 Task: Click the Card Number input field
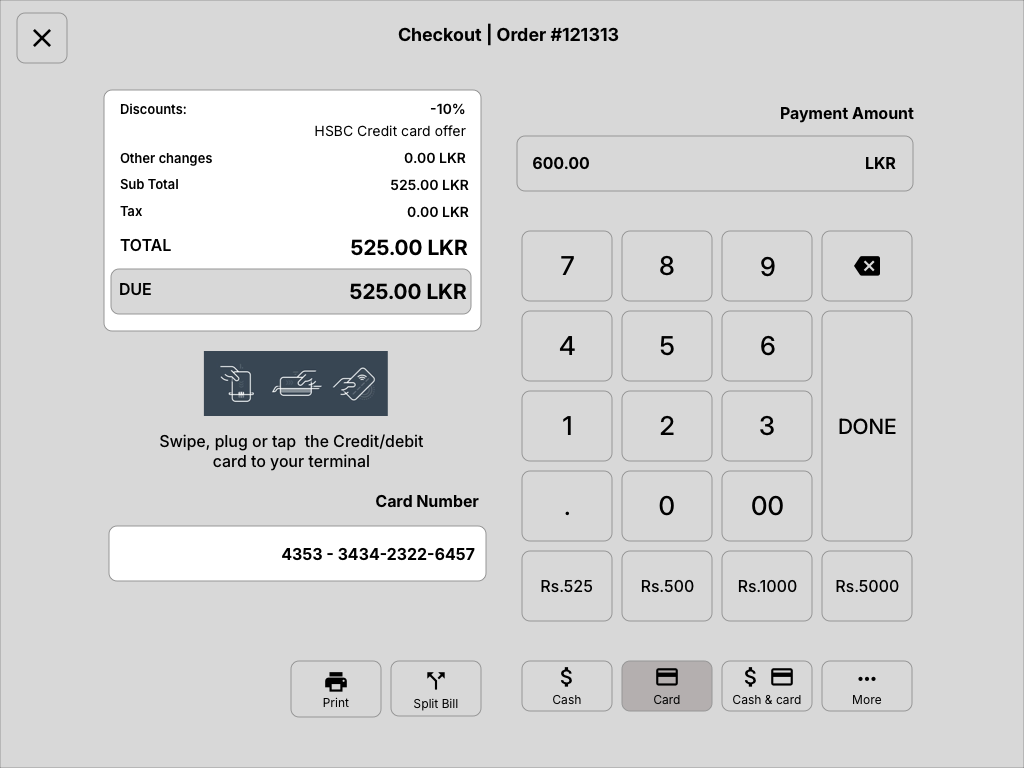click(x=297, y=553)
